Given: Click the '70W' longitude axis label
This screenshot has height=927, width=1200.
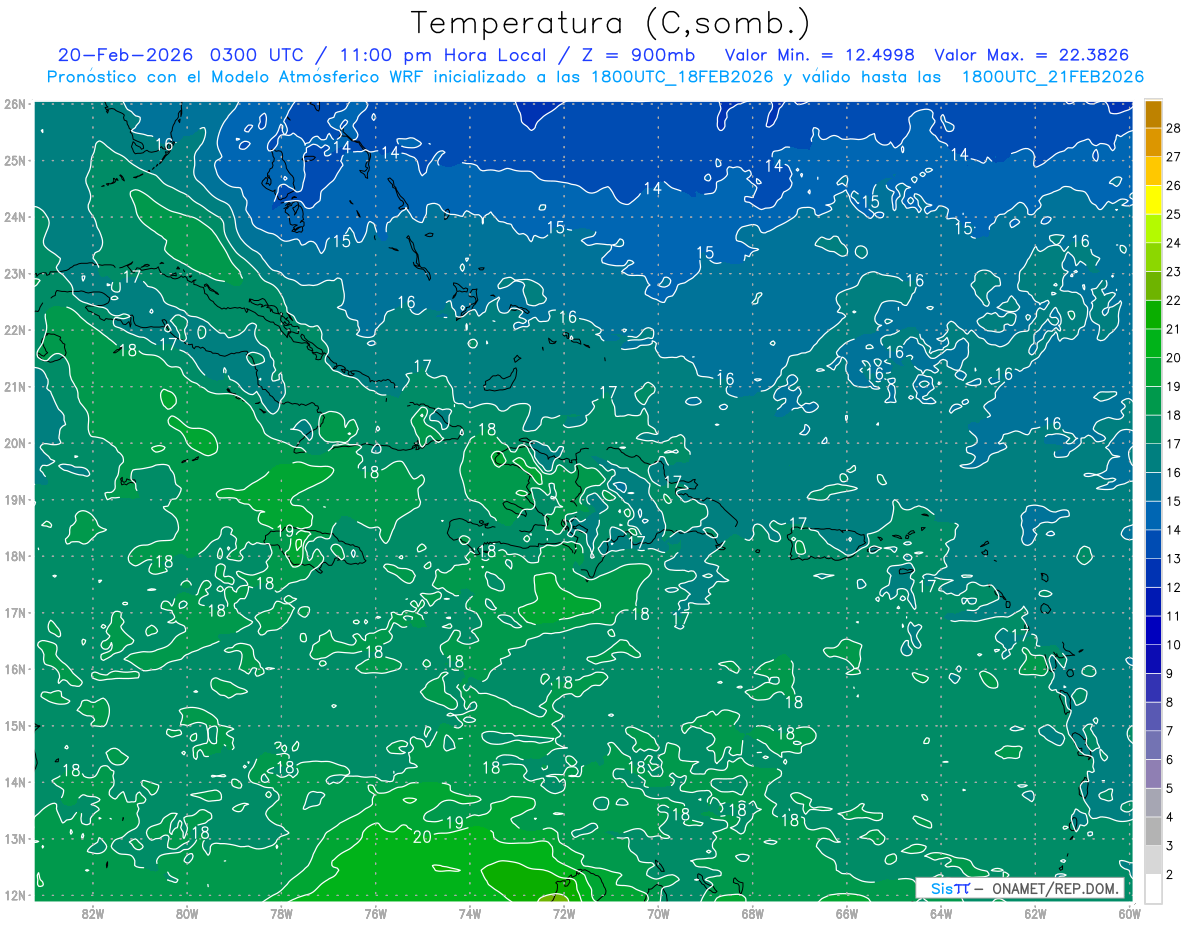Looking at the screenshot, I should [658, 913].
